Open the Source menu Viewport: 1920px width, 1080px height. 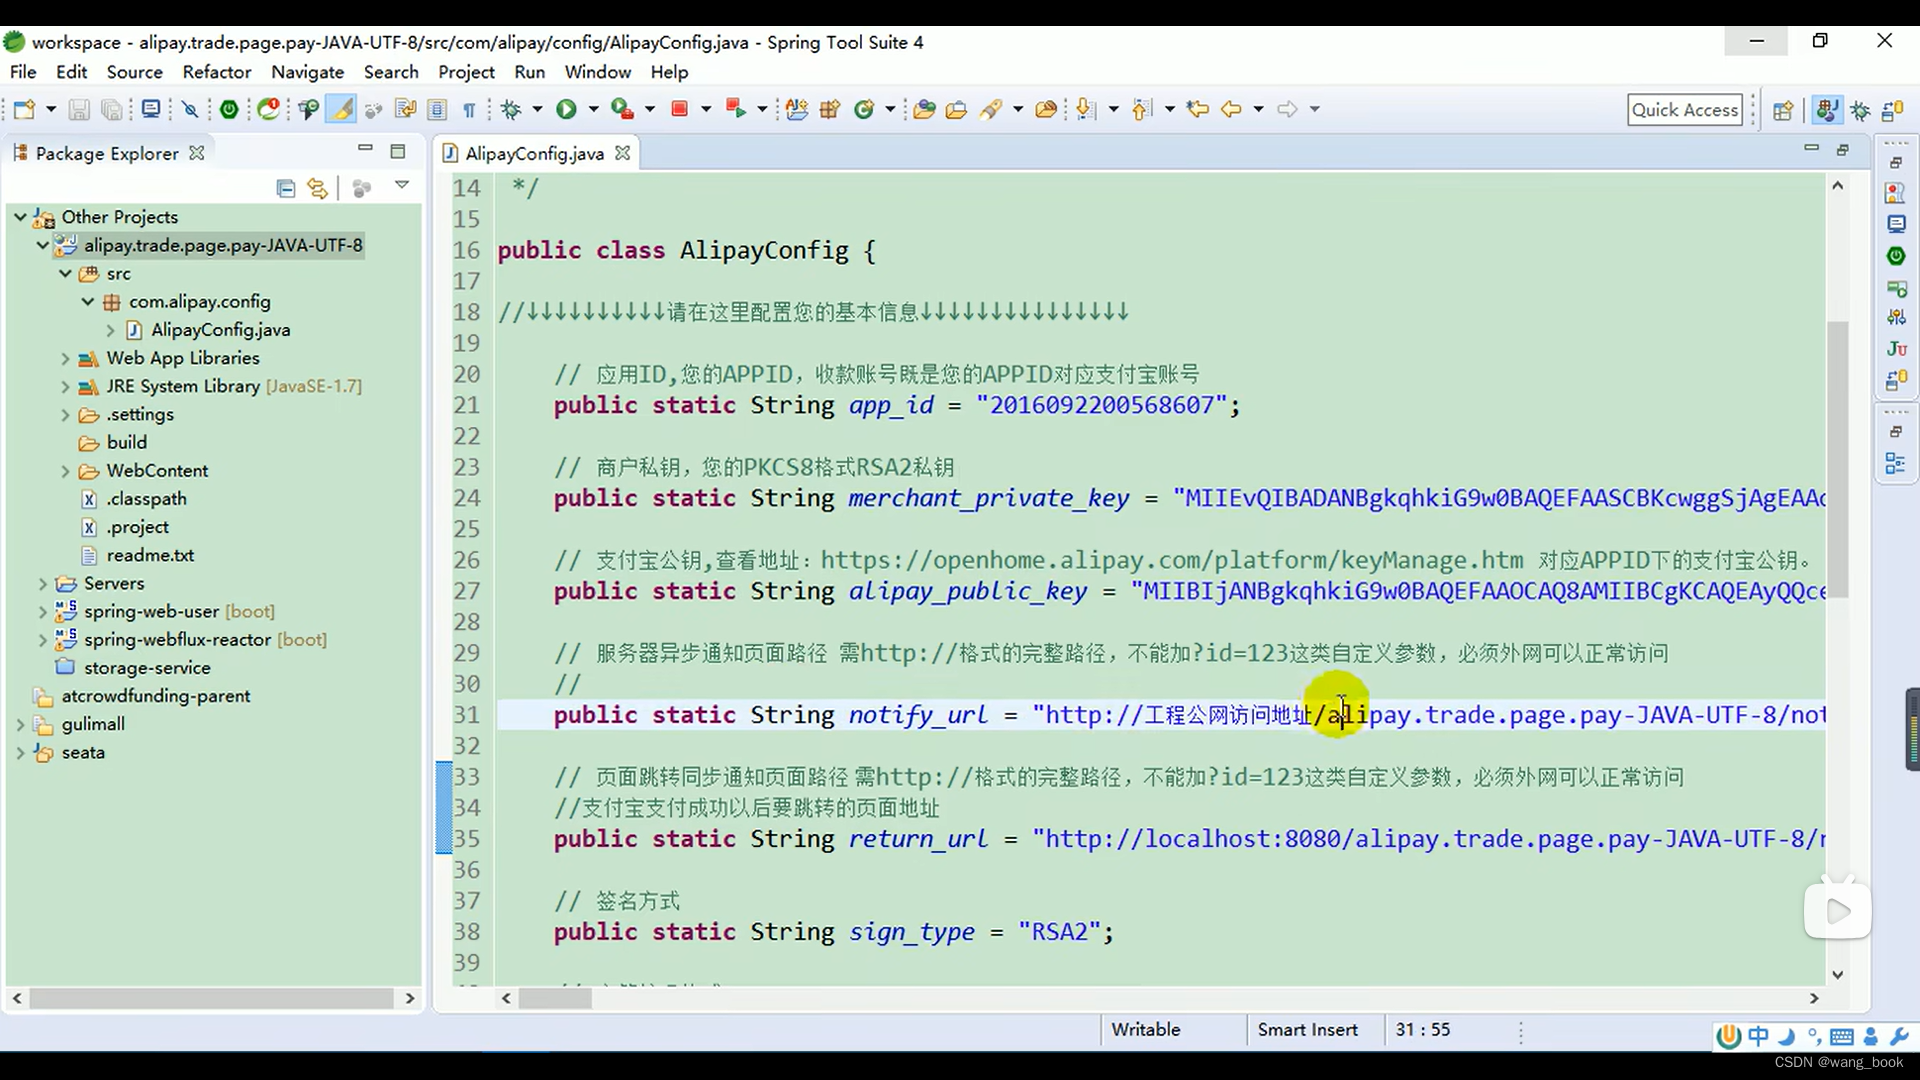point(135,72)
